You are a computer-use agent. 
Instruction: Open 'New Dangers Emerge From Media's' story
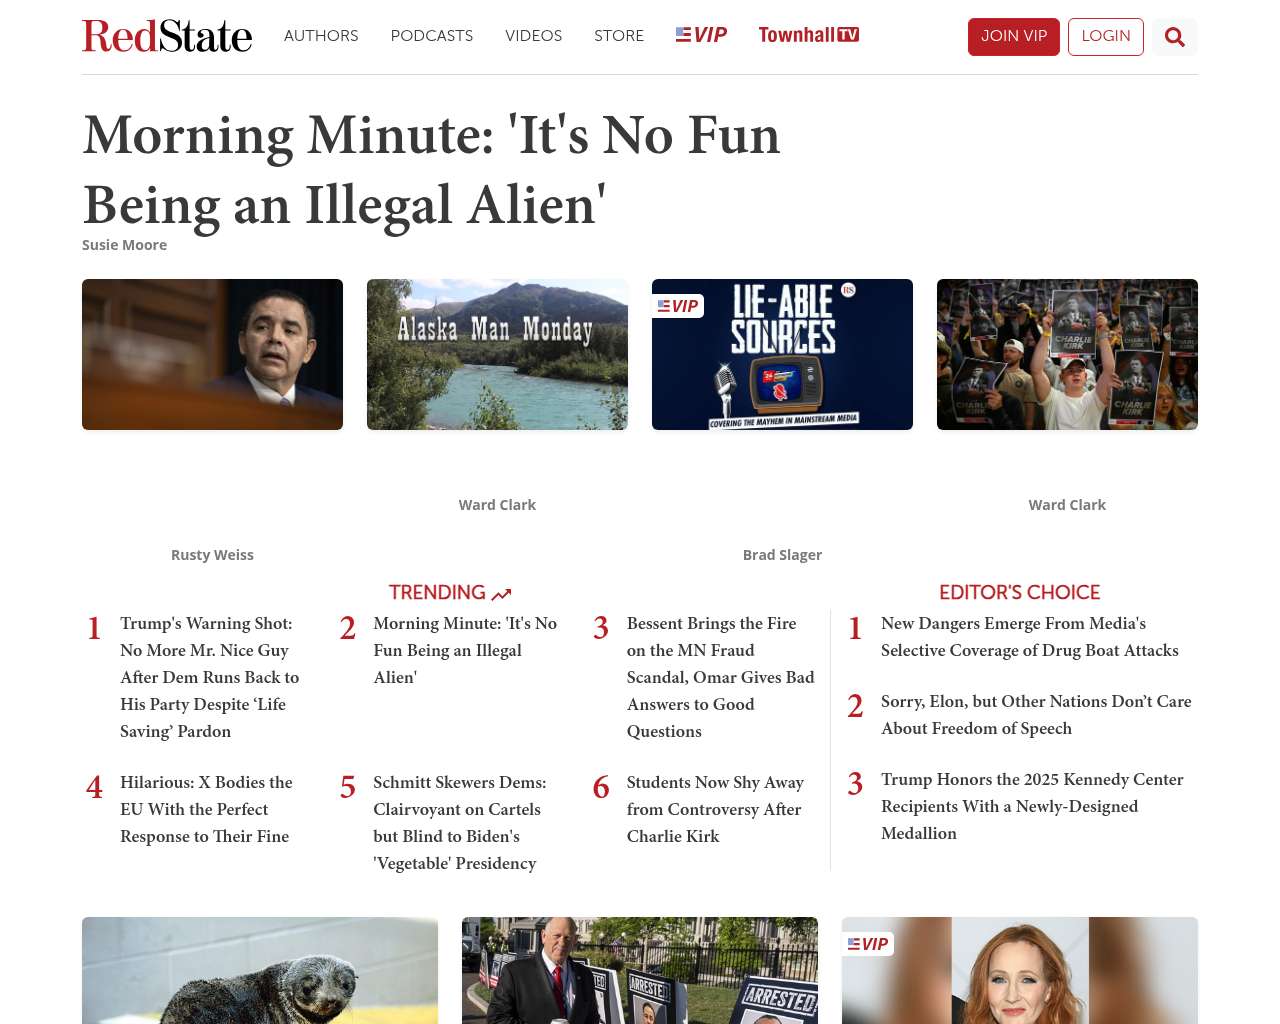[x=1030, y=637]
